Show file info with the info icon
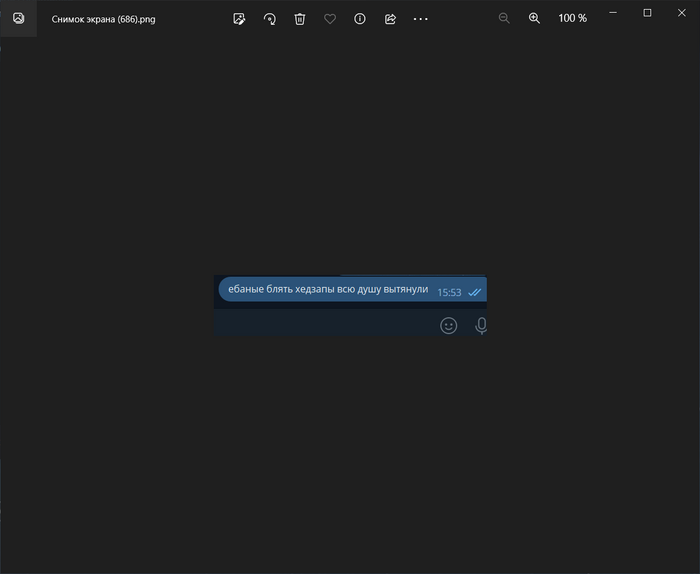Viewport: 700px width, 574px height. (360, 19)
